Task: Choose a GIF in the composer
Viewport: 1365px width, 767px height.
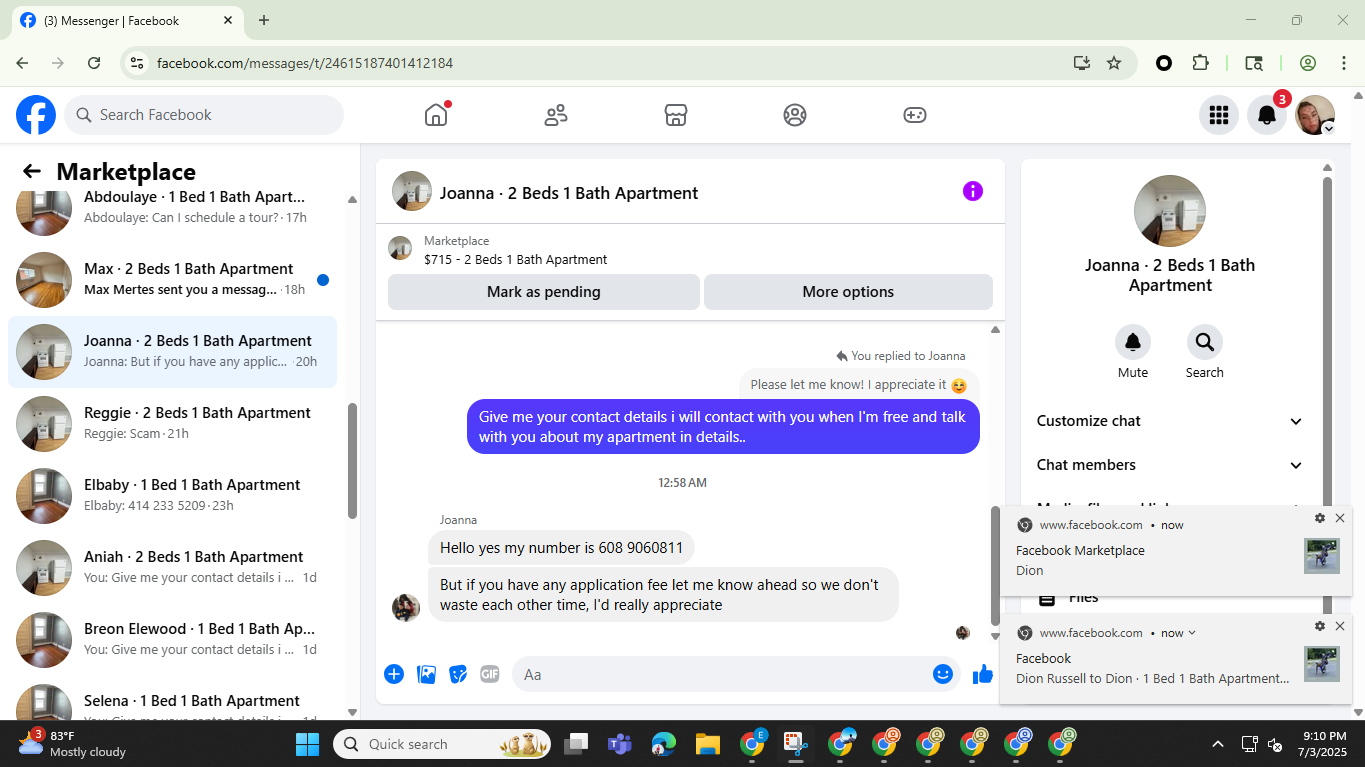Action: pos(490,674)
